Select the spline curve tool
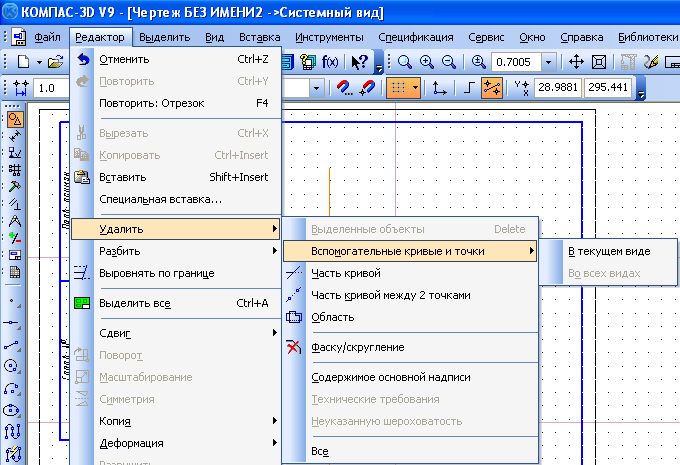The height and width of the screenshot is (465, 680). 12,432
